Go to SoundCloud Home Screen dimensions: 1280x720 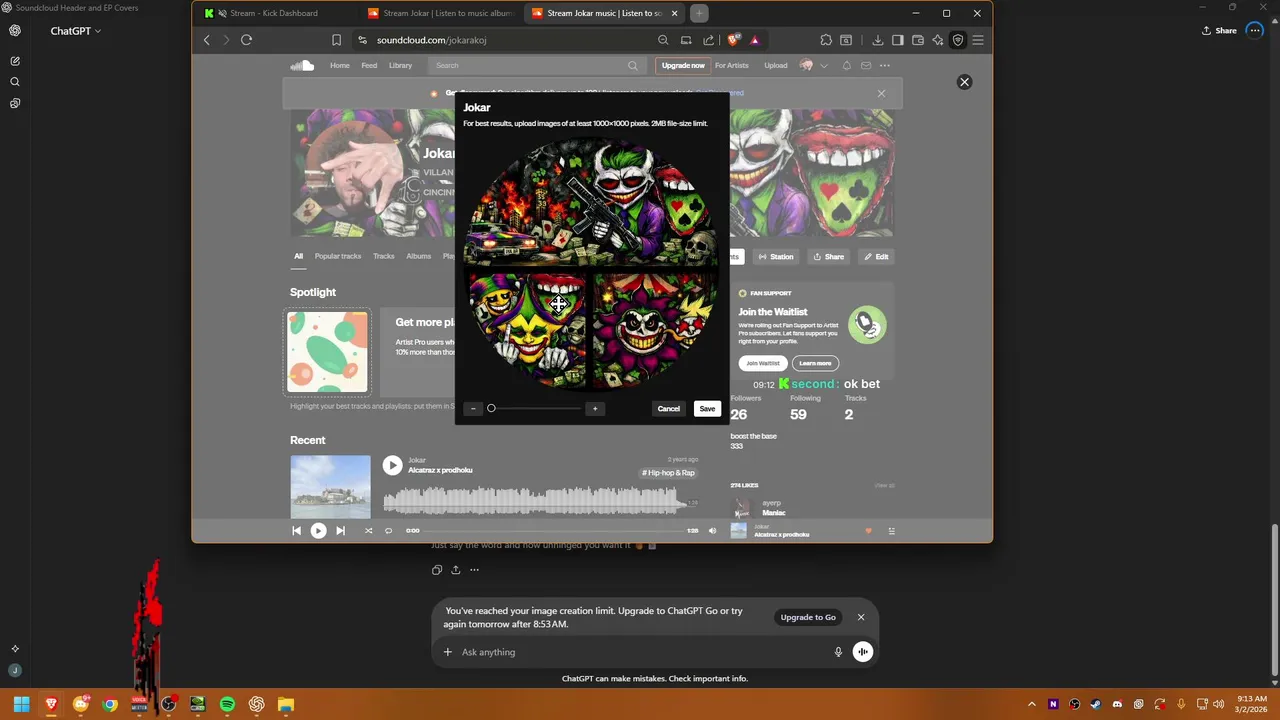coord(340,65)
